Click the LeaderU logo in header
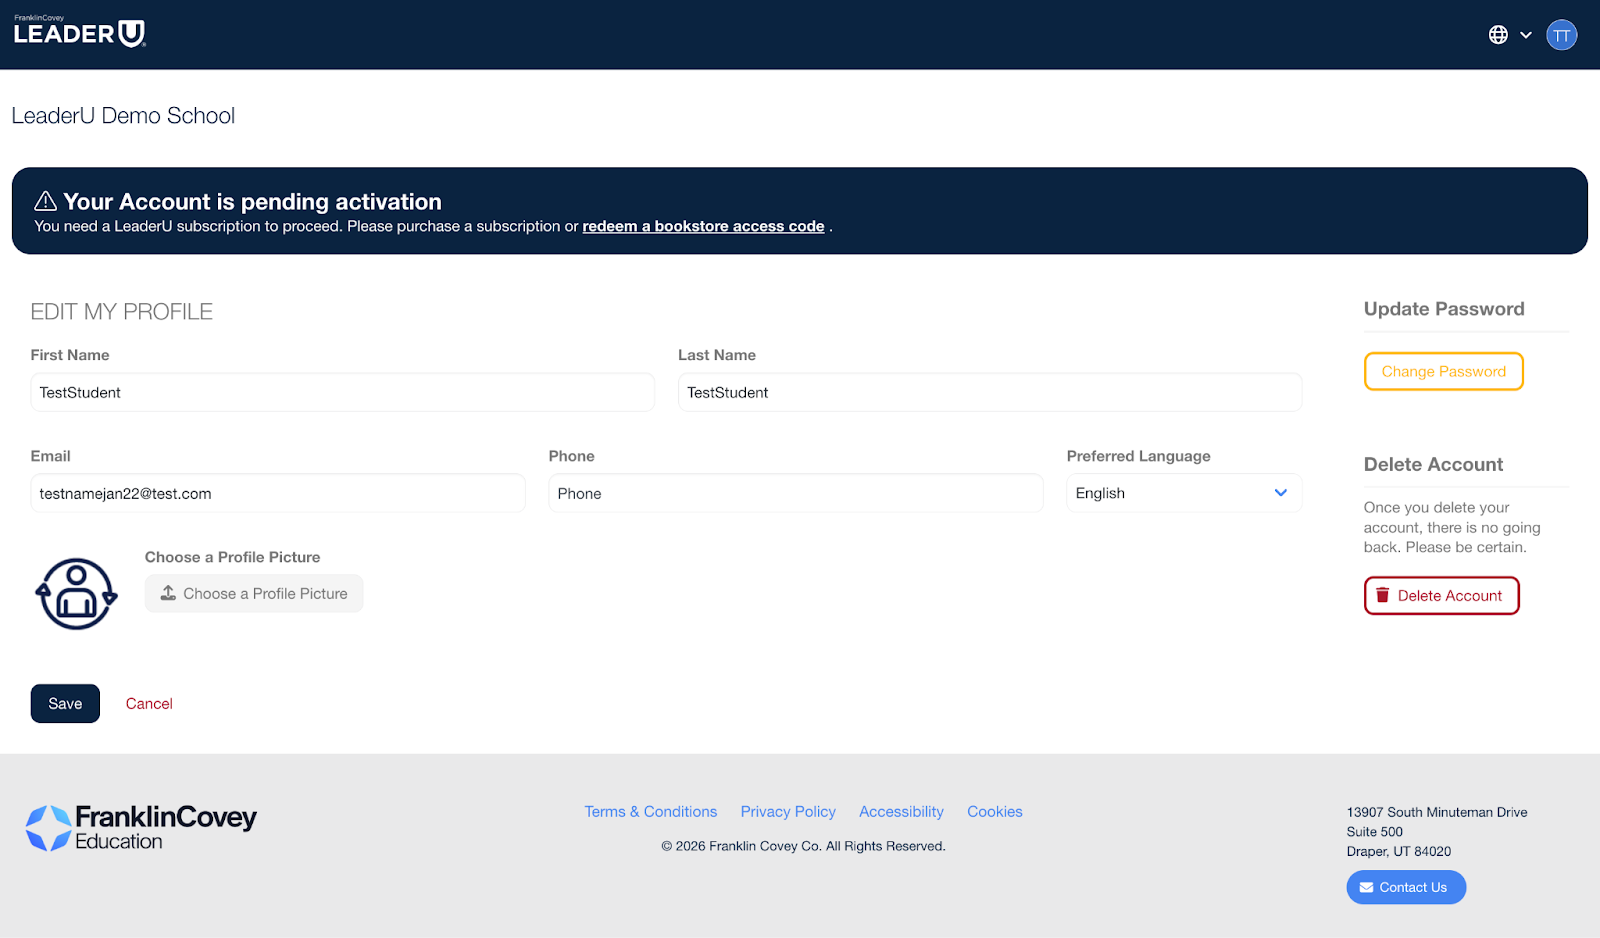This screenshot has height=938, width=1600. pyautogui.click(x=80, y=33)
